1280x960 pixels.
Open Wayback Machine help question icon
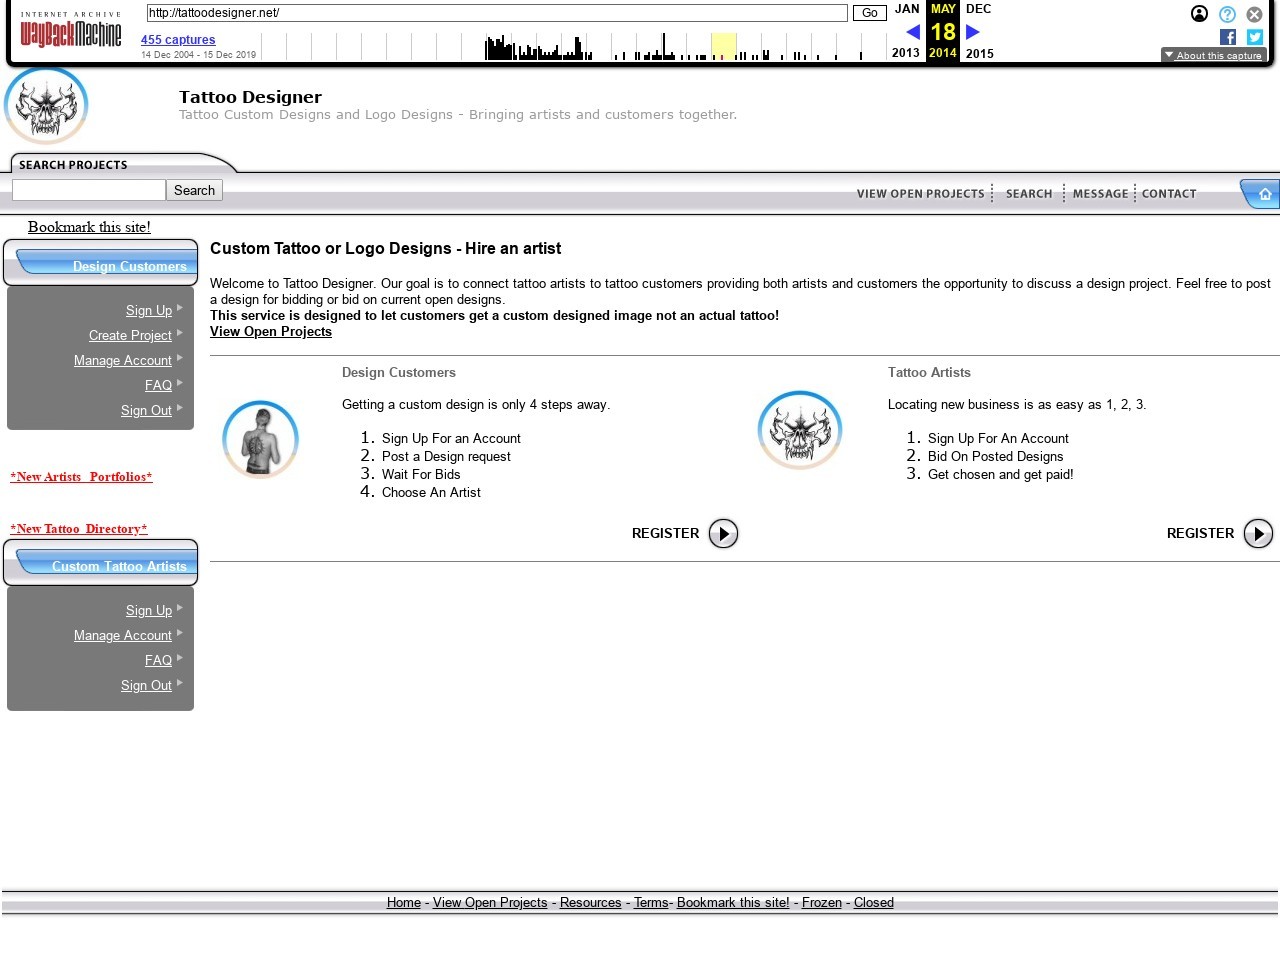coord(1227,14)
